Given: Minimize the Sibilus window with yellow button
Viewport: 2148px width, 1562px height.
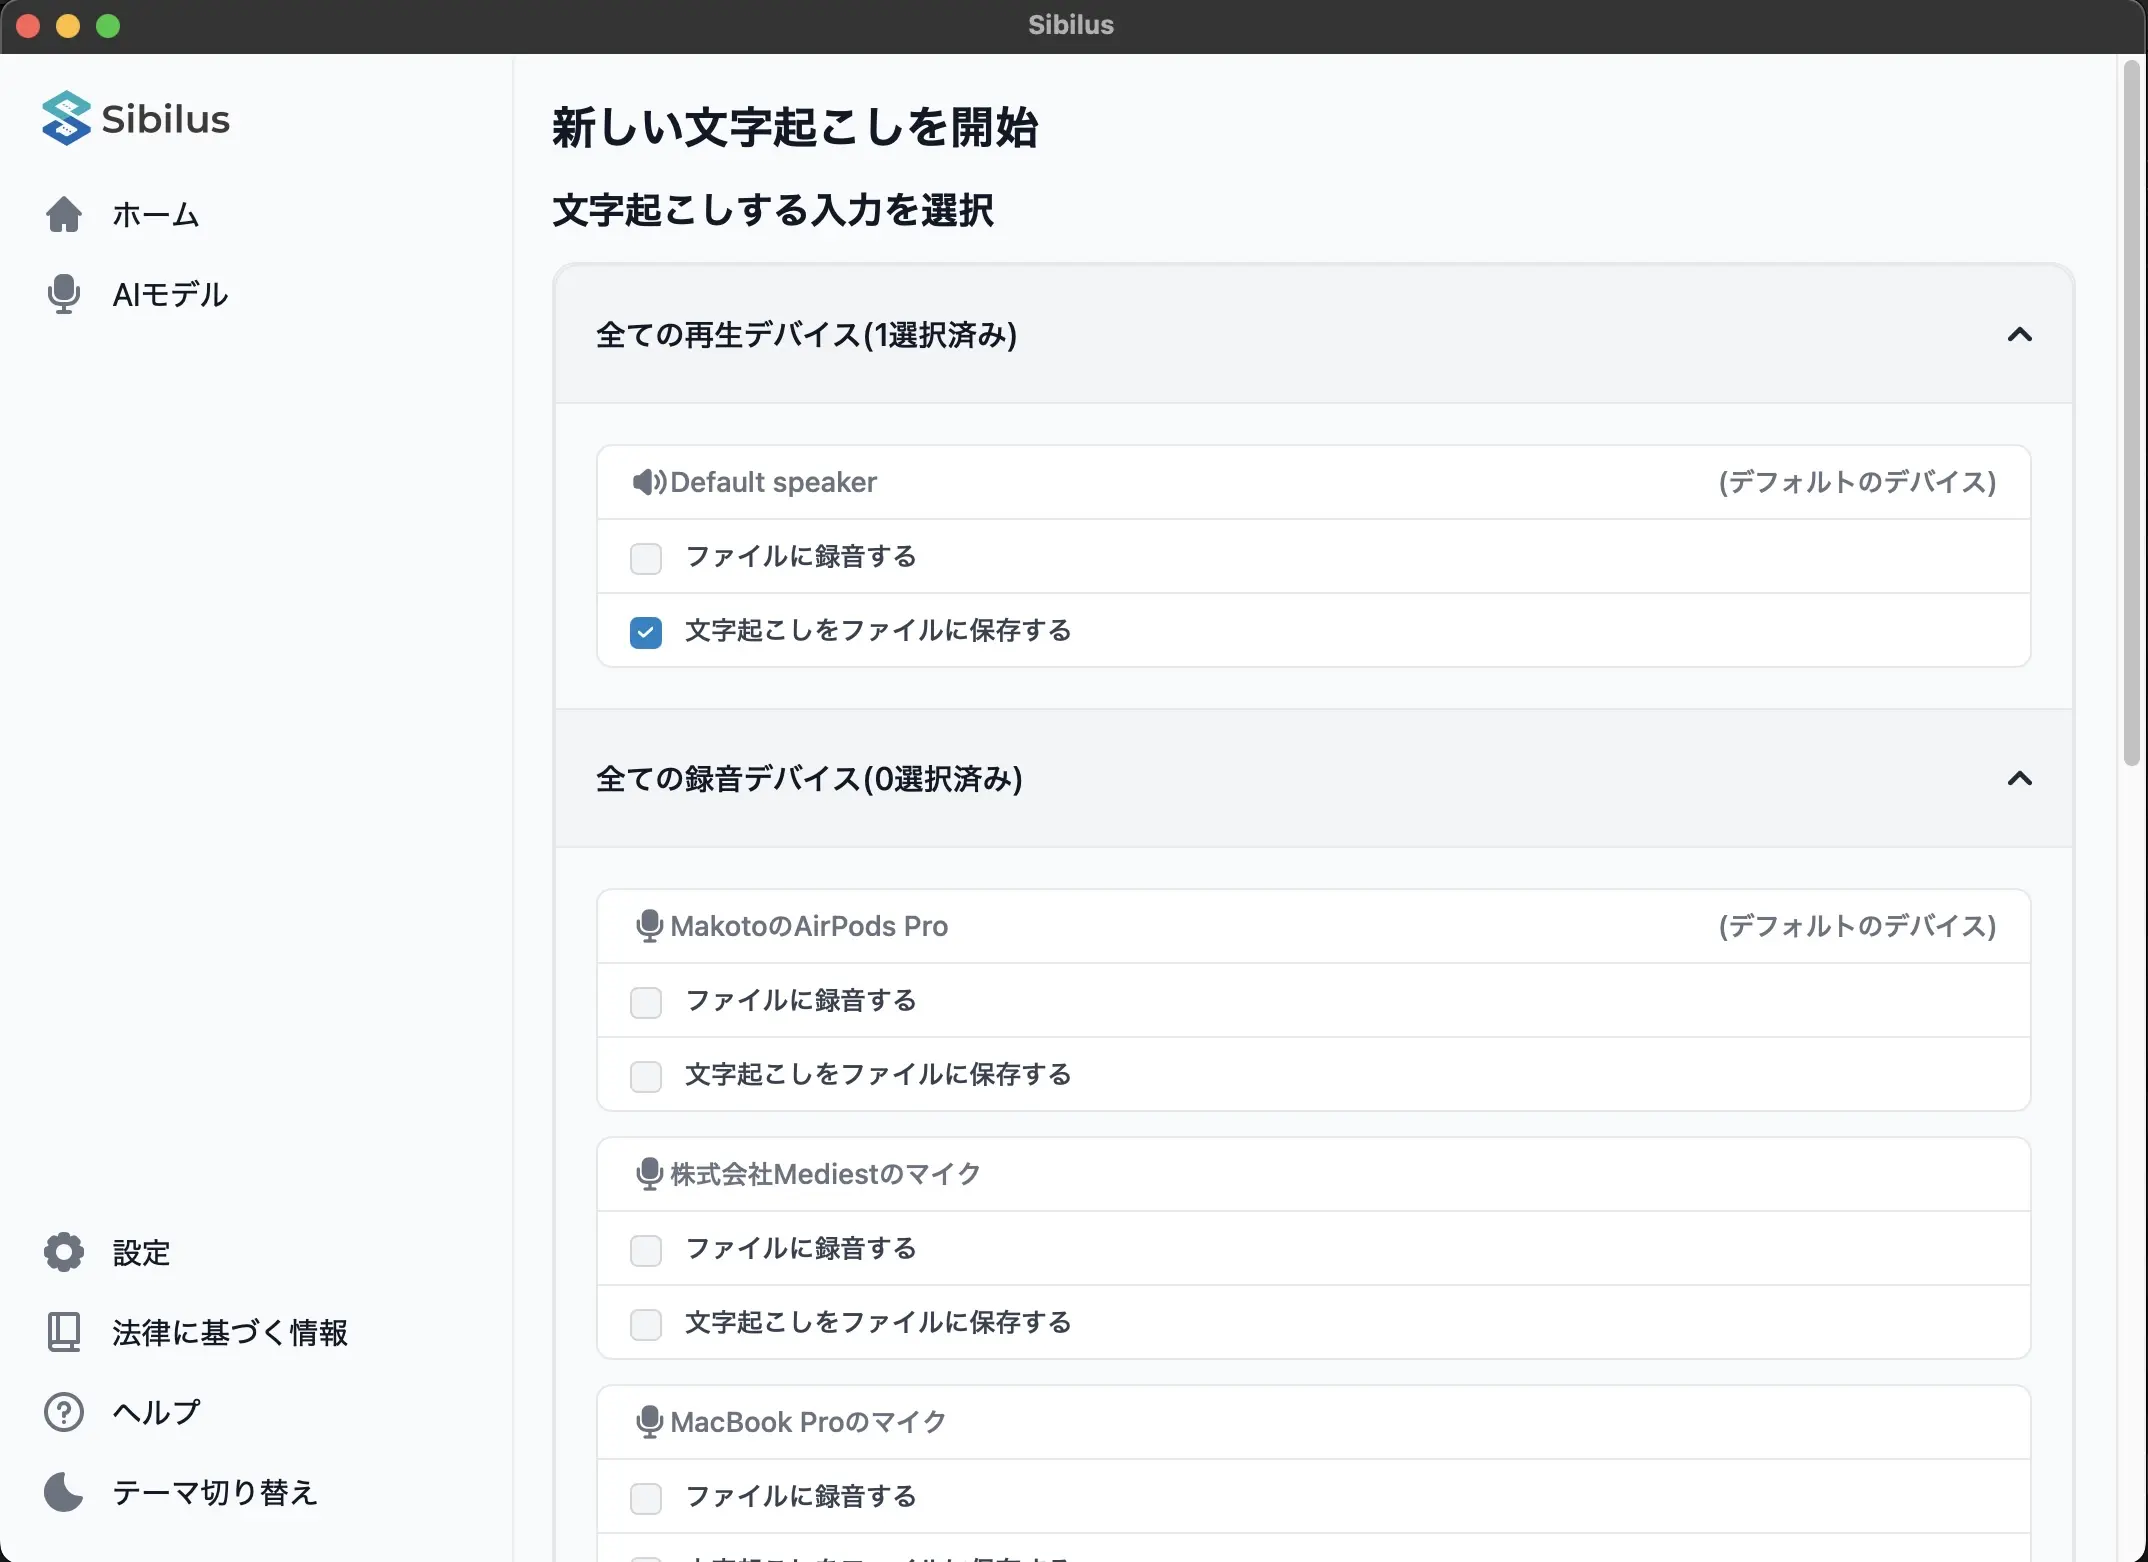Looking at the screenshot, I should pyautogui.click(x=68, y=26).
